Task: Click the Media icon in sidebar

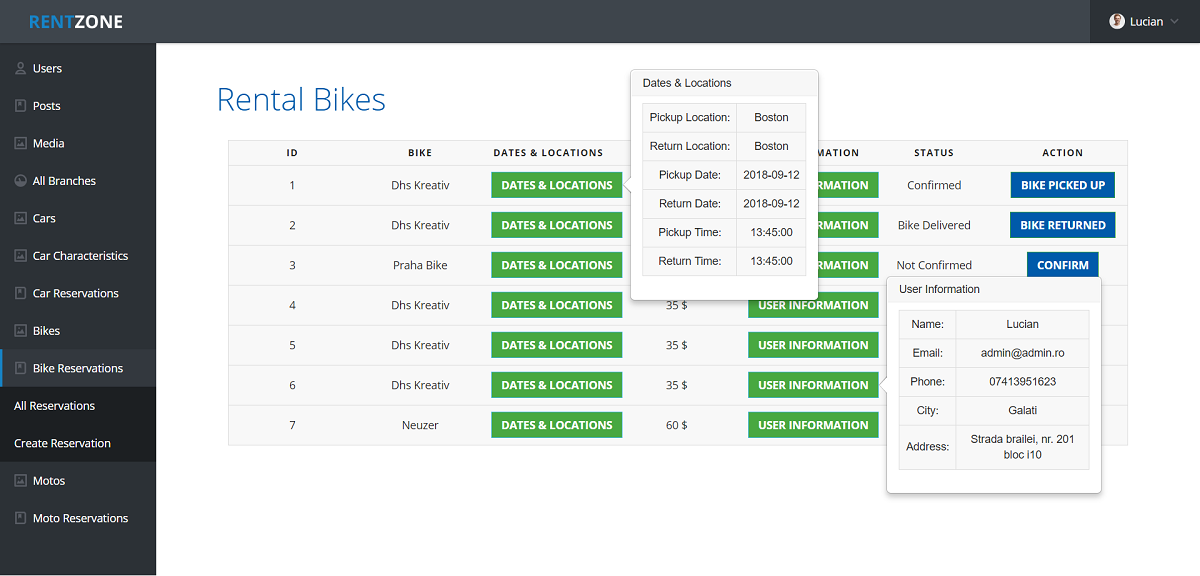Action: 20,144
